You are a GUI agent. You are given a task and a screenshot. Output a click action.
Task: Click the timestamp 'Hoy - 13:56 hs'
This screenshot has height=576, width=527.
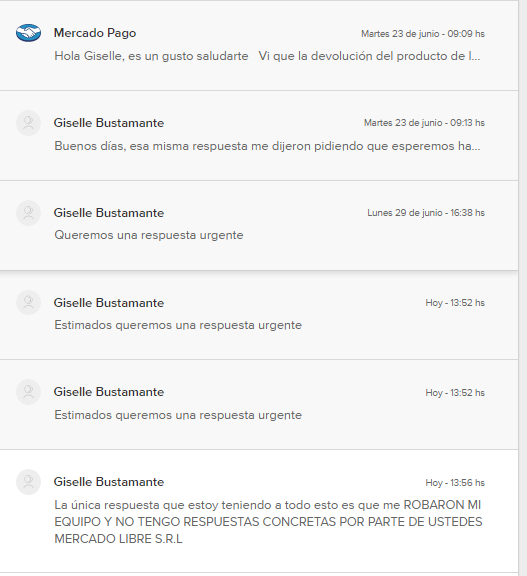point(455,483)
